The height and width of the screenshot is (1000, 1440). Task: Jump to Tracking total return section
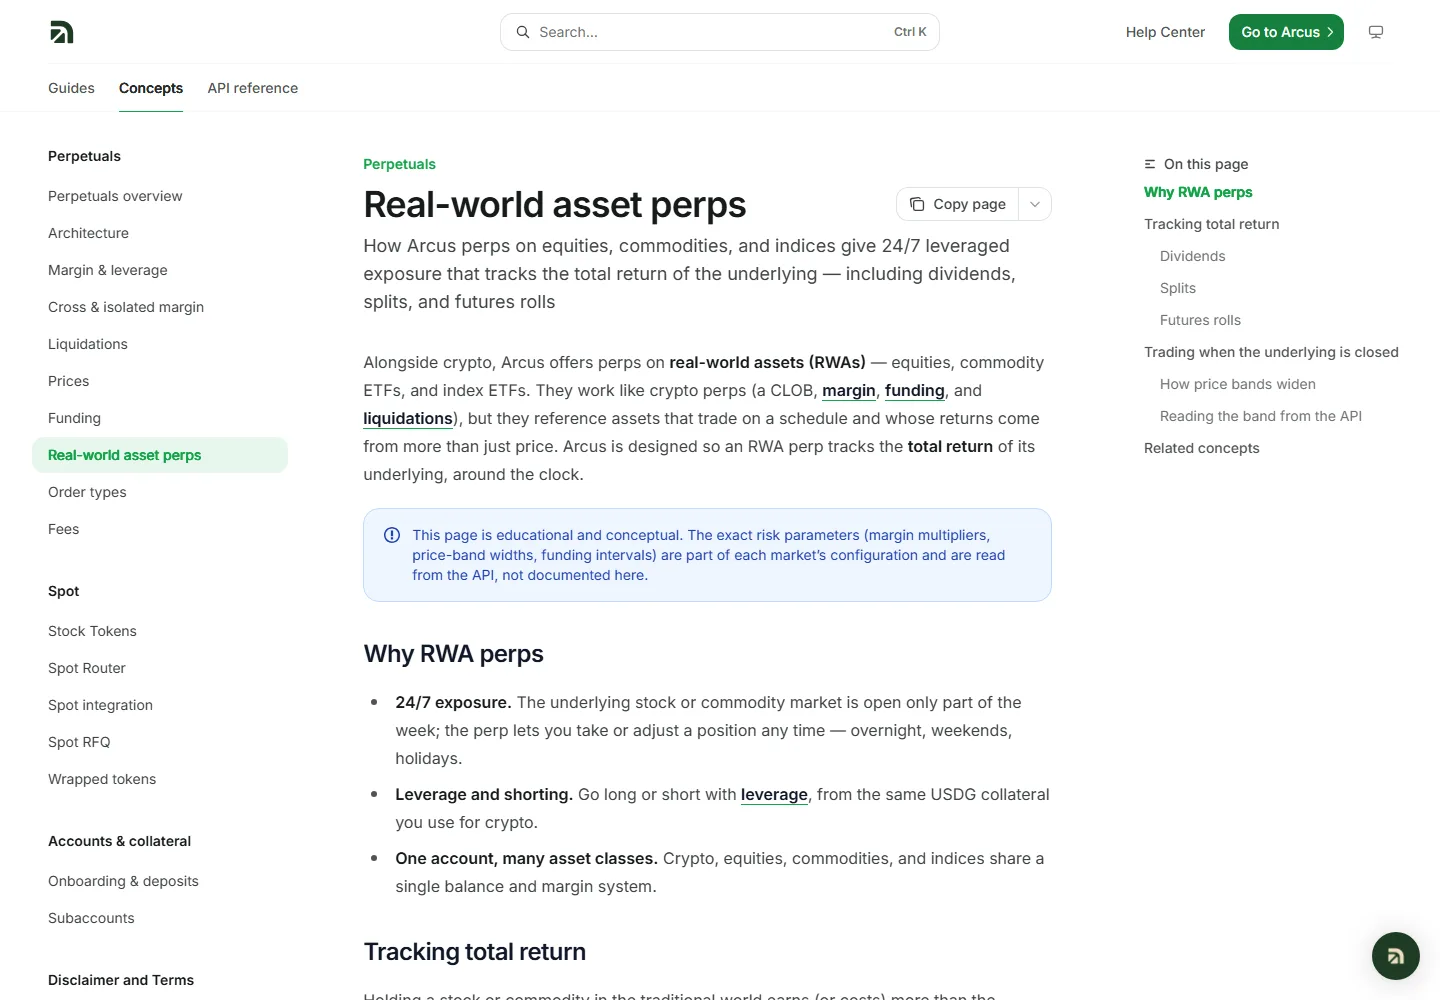pos(1212,224)
